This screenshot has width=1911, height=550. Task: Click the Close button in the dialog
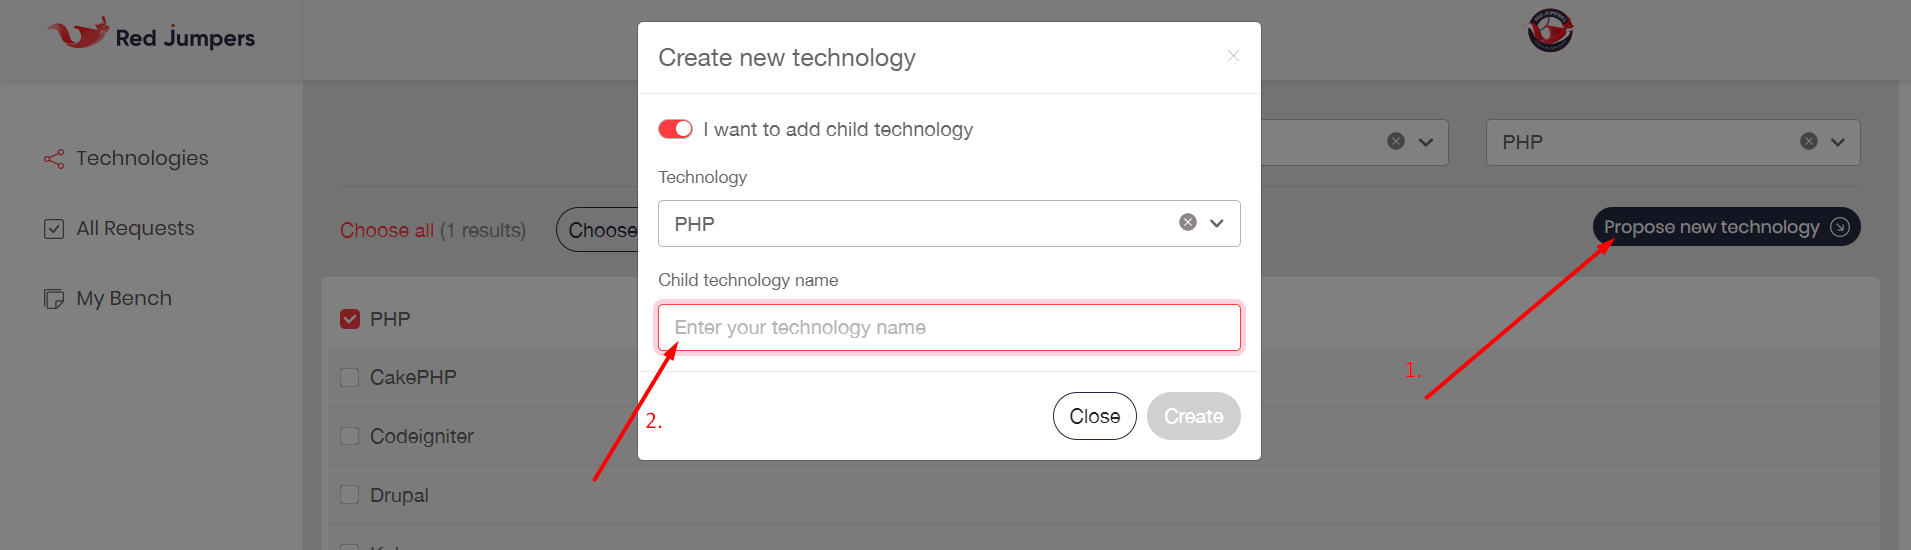(x=1094, y=416)
